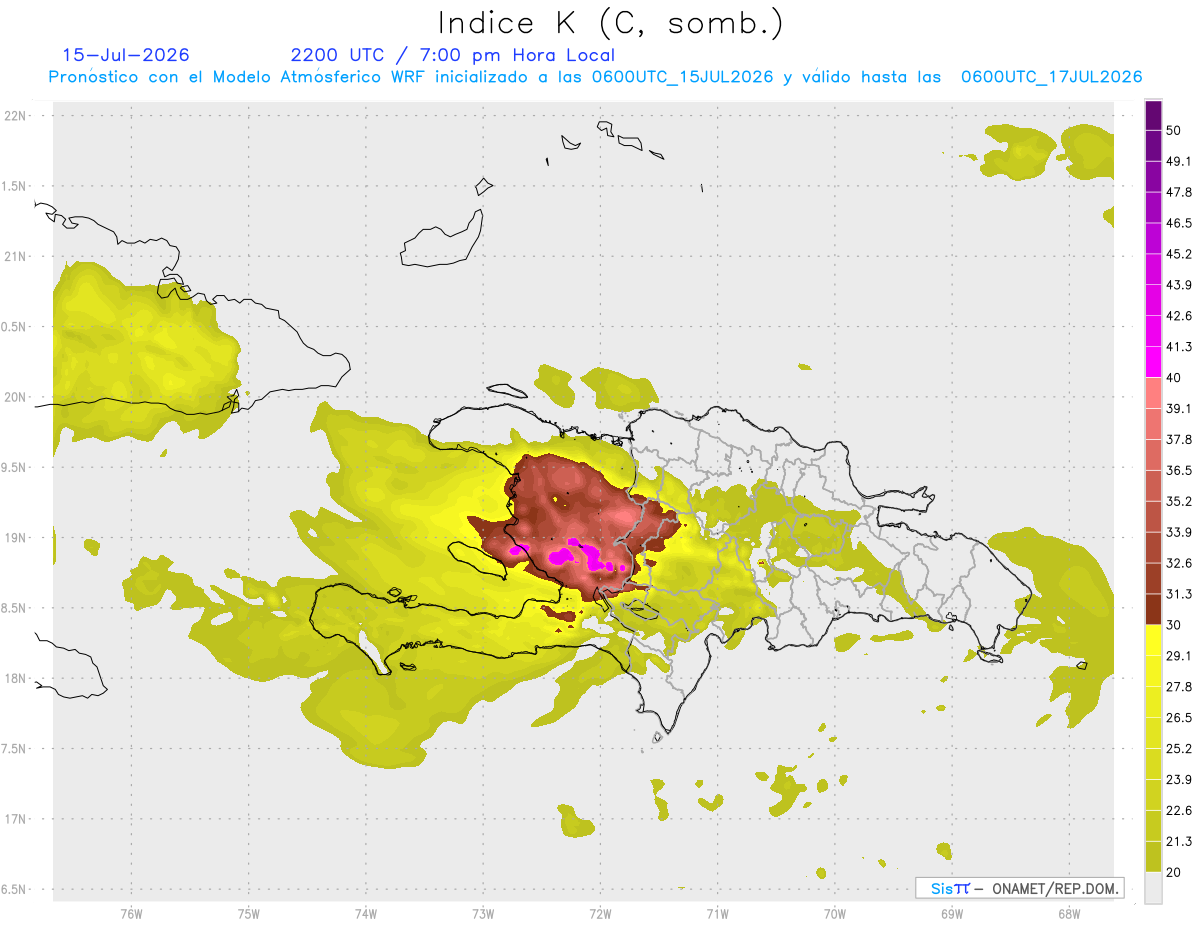This screenshot has height=927, width=1200.
Task: Click the longitude label "72W"
Action: 600,914
